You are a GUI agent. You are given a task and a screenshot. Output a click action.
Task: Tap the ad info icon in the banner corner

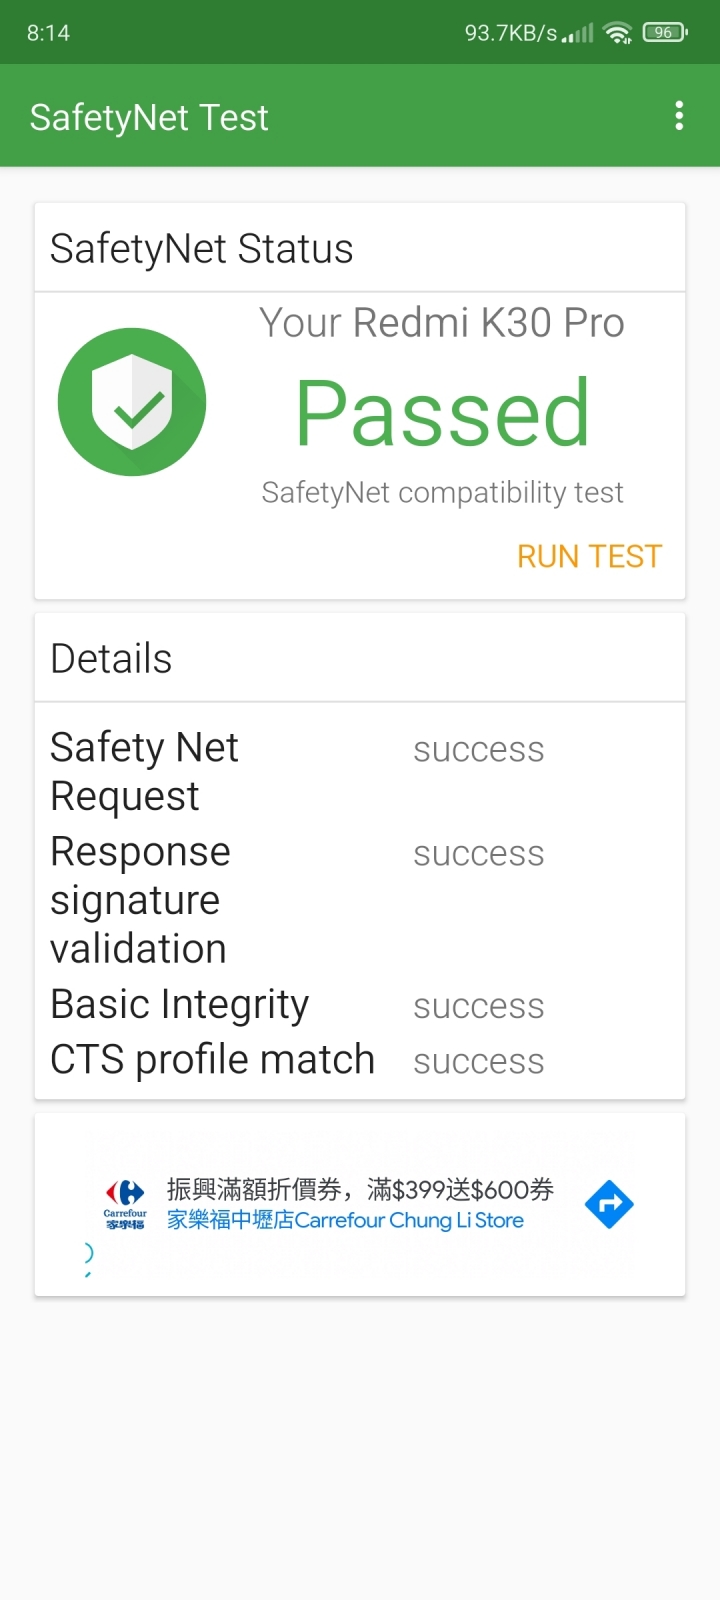[x=89, y=1256]
